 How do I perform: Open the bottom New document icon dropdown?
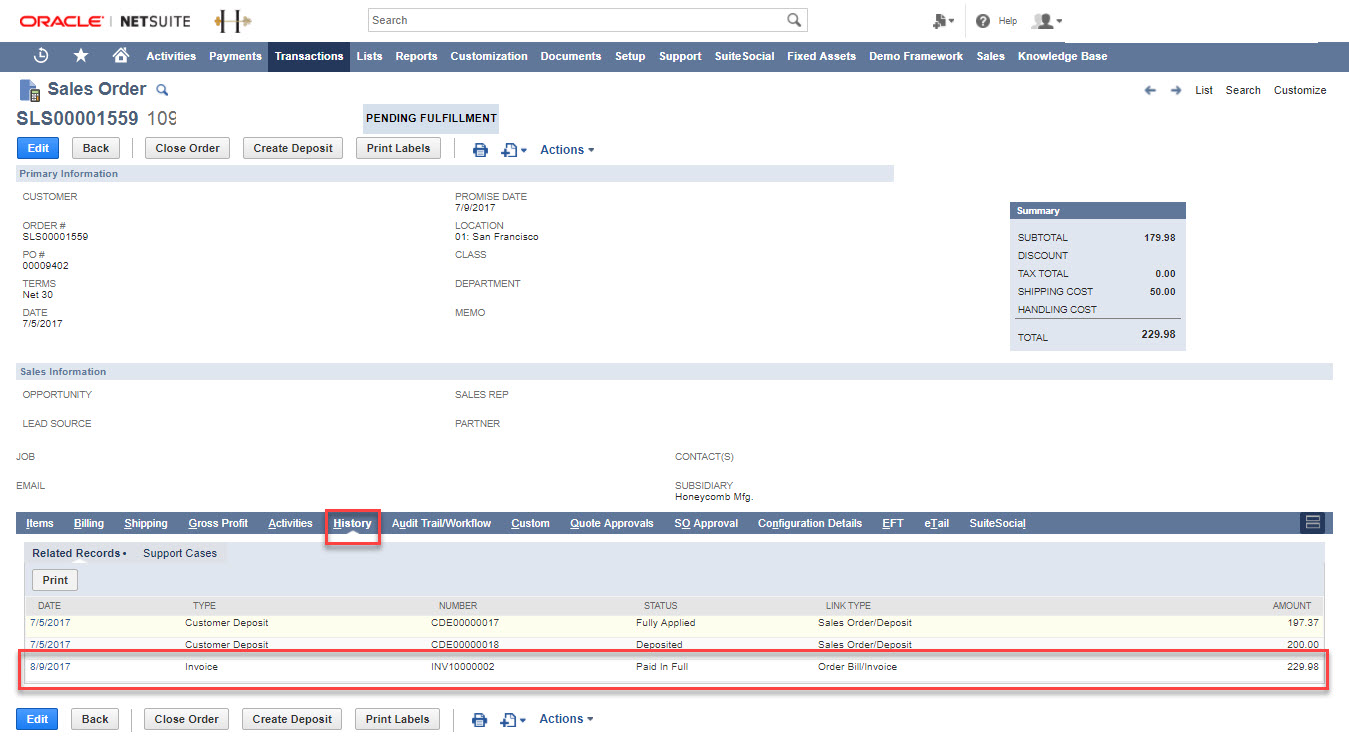point(514,720)
